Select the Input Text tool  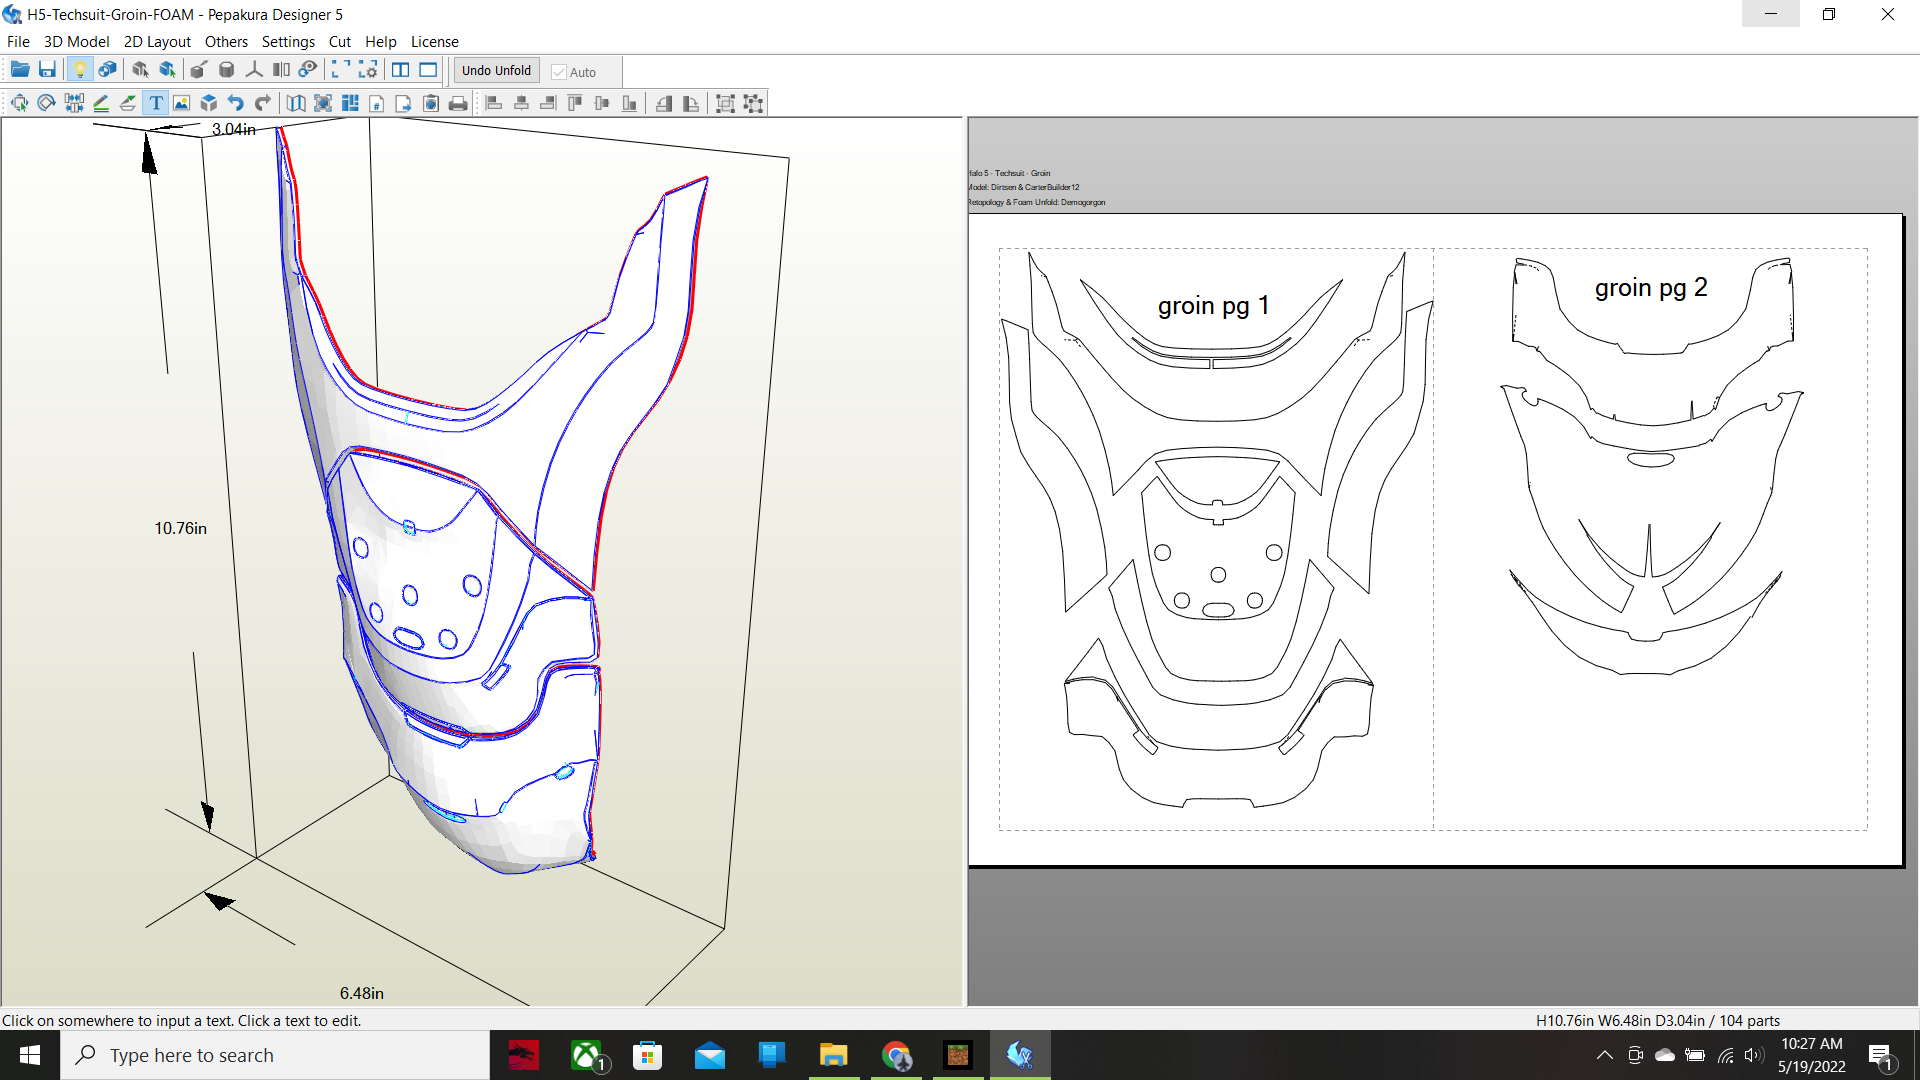[x=155, y=103]
